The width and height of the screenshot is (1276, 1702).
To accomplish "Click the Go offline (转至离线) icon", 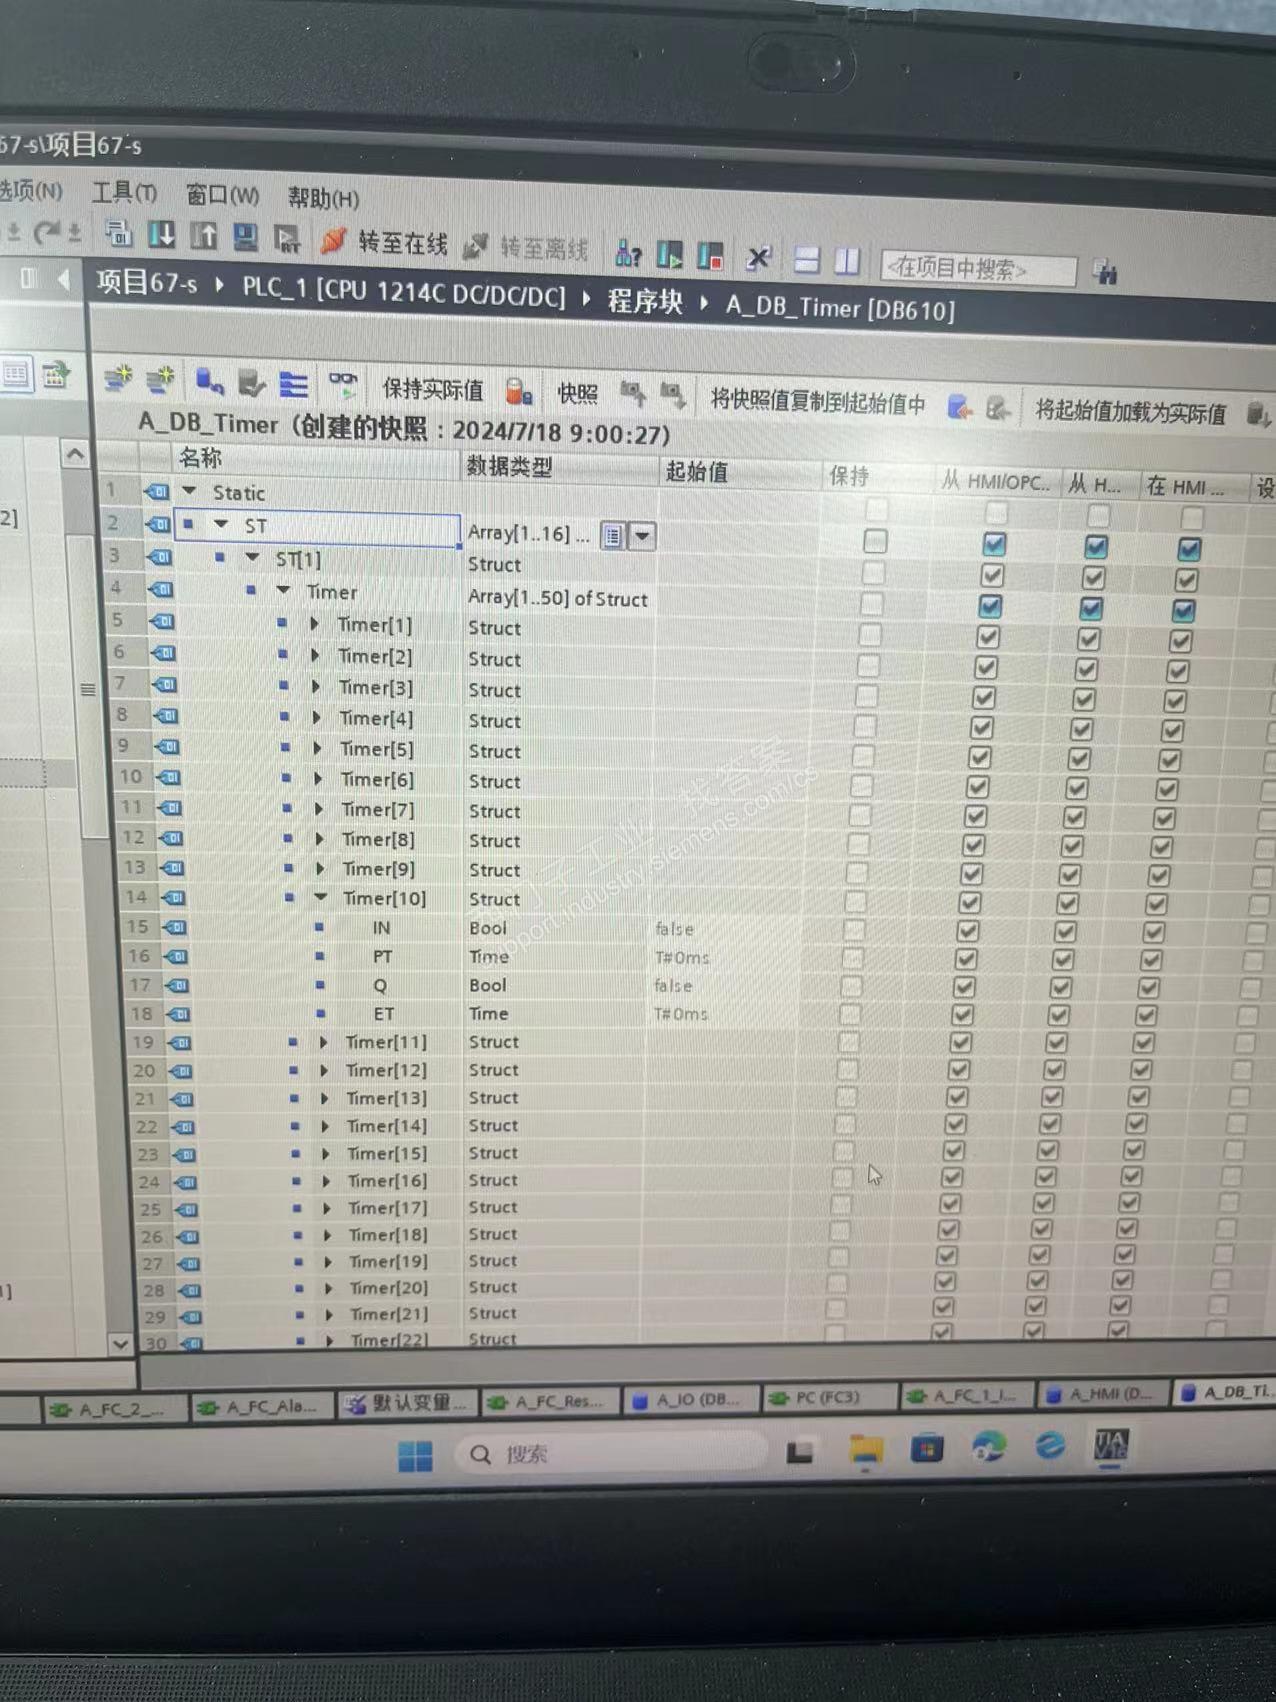I will (476, 246).
